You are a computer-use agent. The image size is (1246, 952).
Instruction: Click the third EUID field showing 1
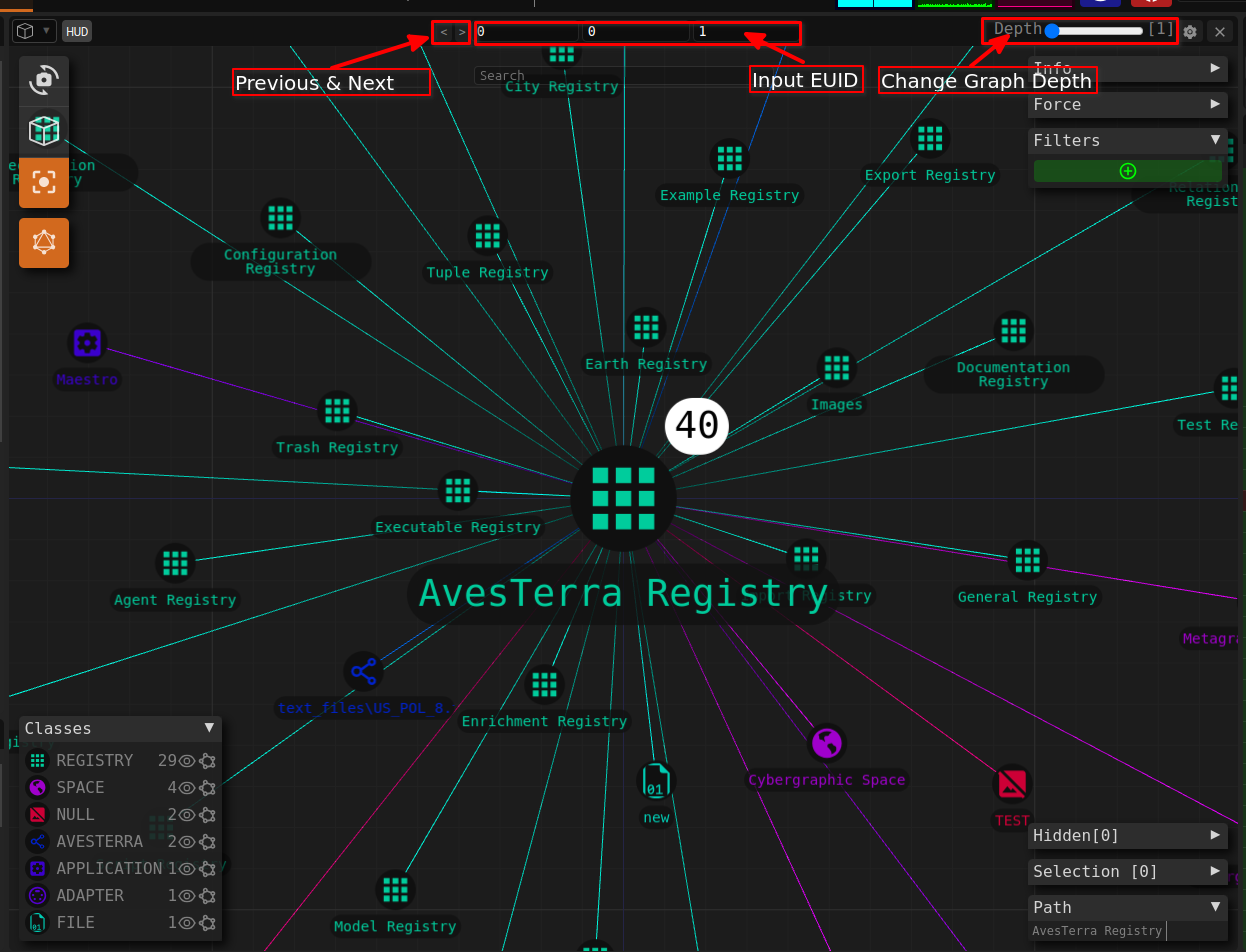click(x=745, y=32)
